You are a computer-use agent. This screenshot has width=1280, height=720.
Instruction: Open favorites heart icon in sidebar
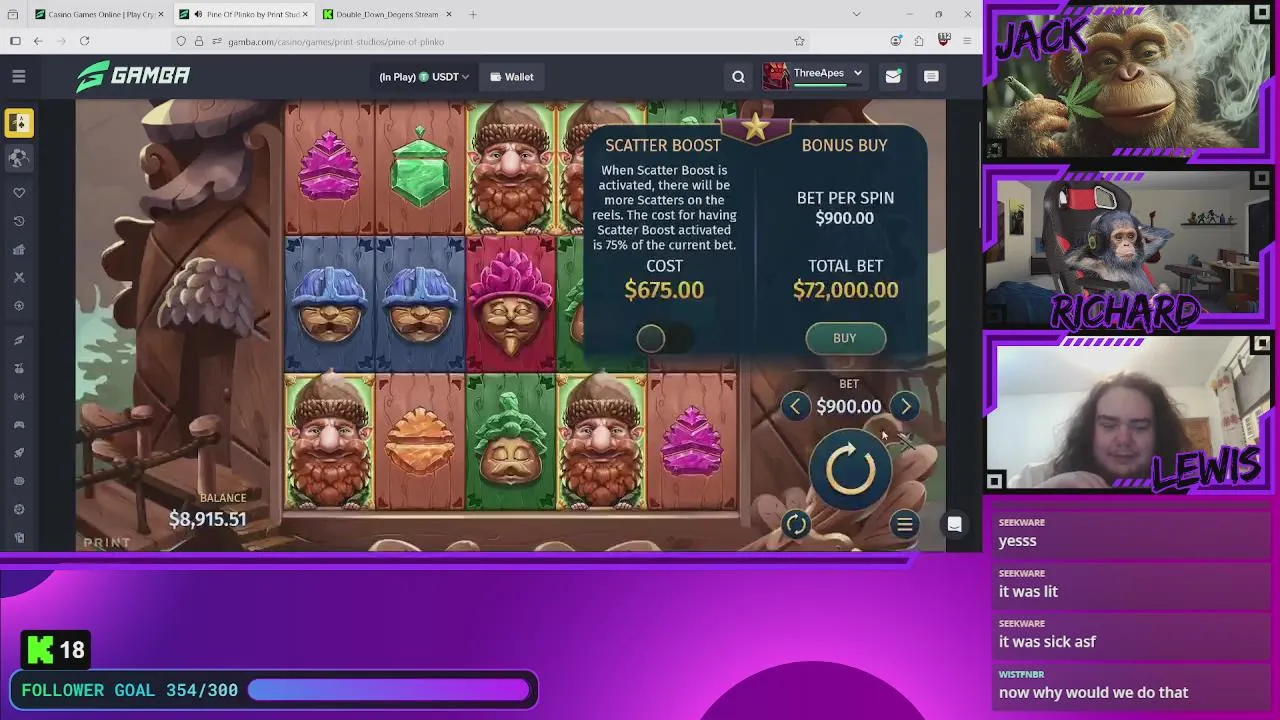click(19, 193)
